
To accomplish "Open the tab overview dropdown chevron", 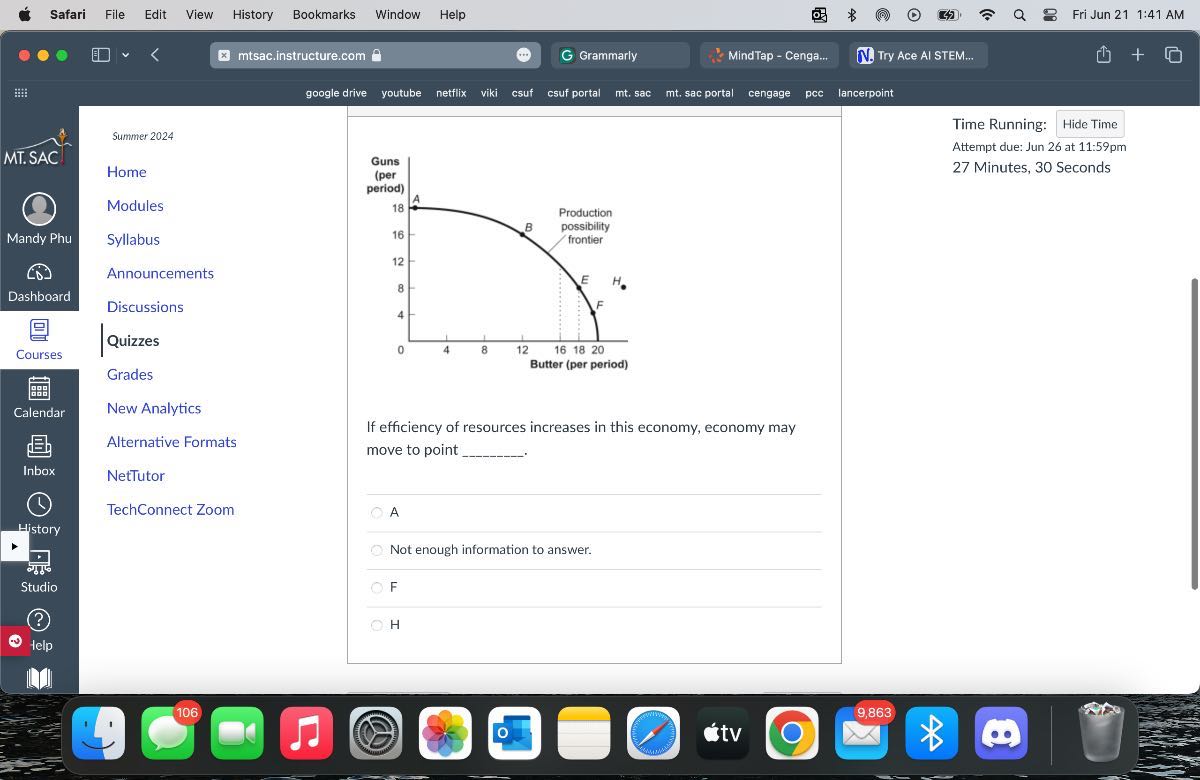I will 124,55.
